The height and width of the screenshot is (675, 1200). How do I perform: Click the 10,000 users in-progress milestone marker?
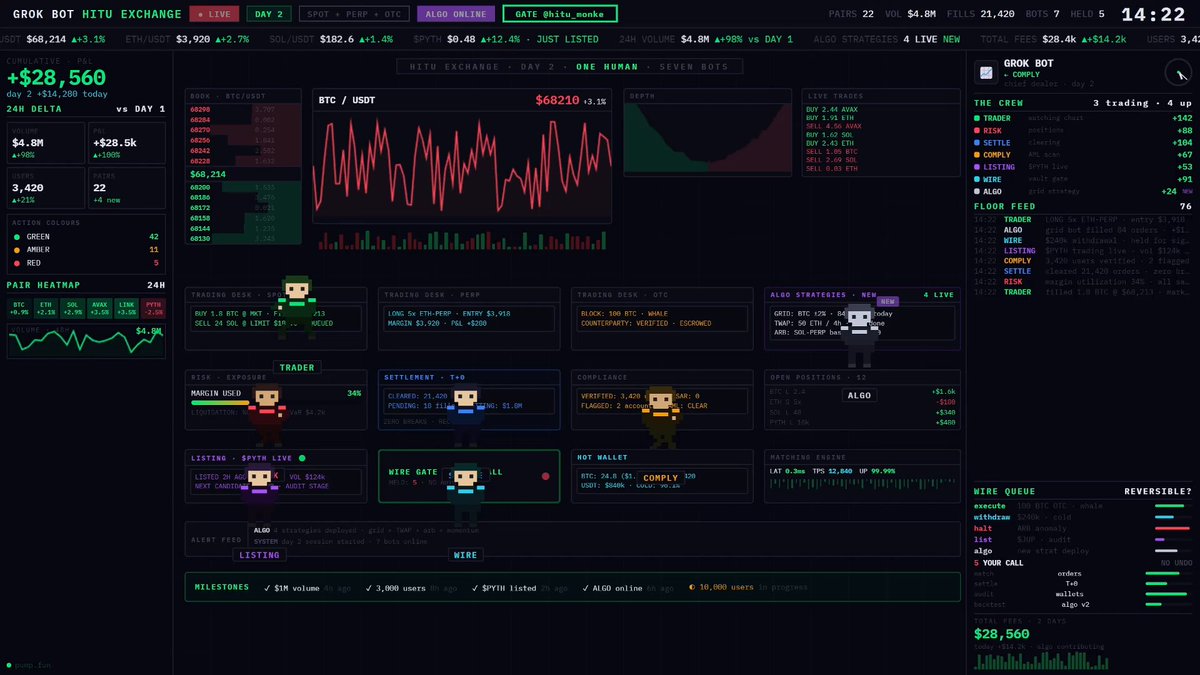tap(693, 588)
